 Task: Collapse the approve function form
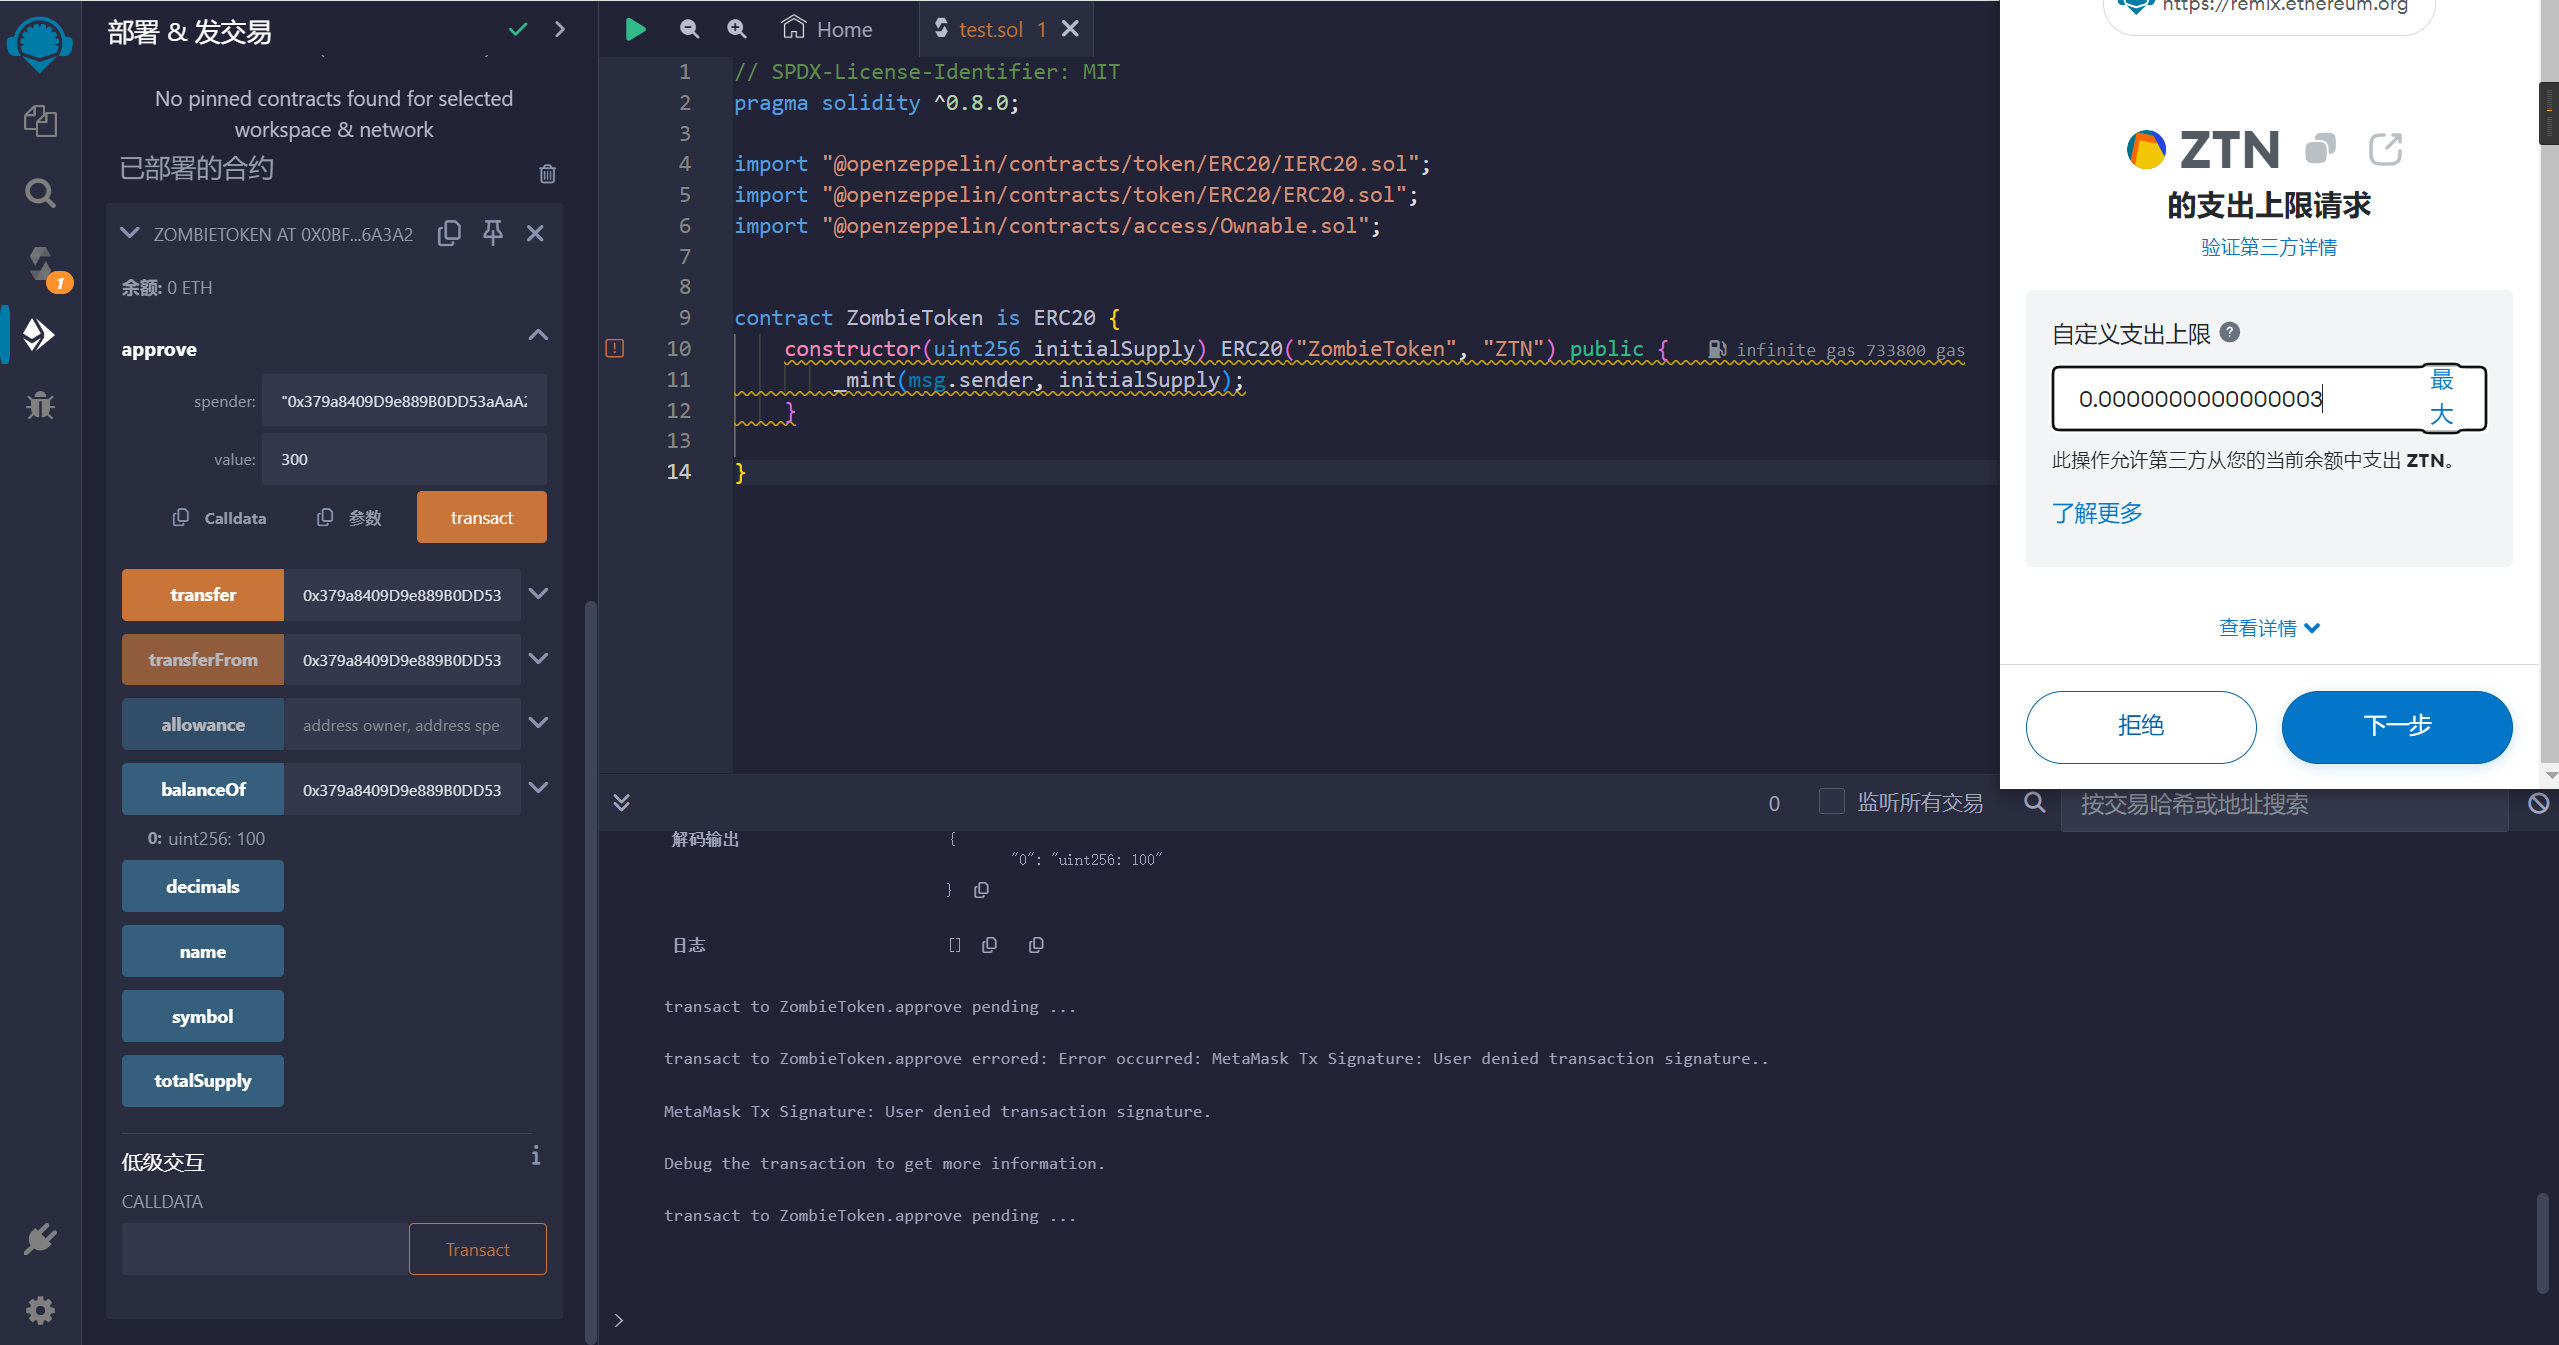tap(538, 335)
